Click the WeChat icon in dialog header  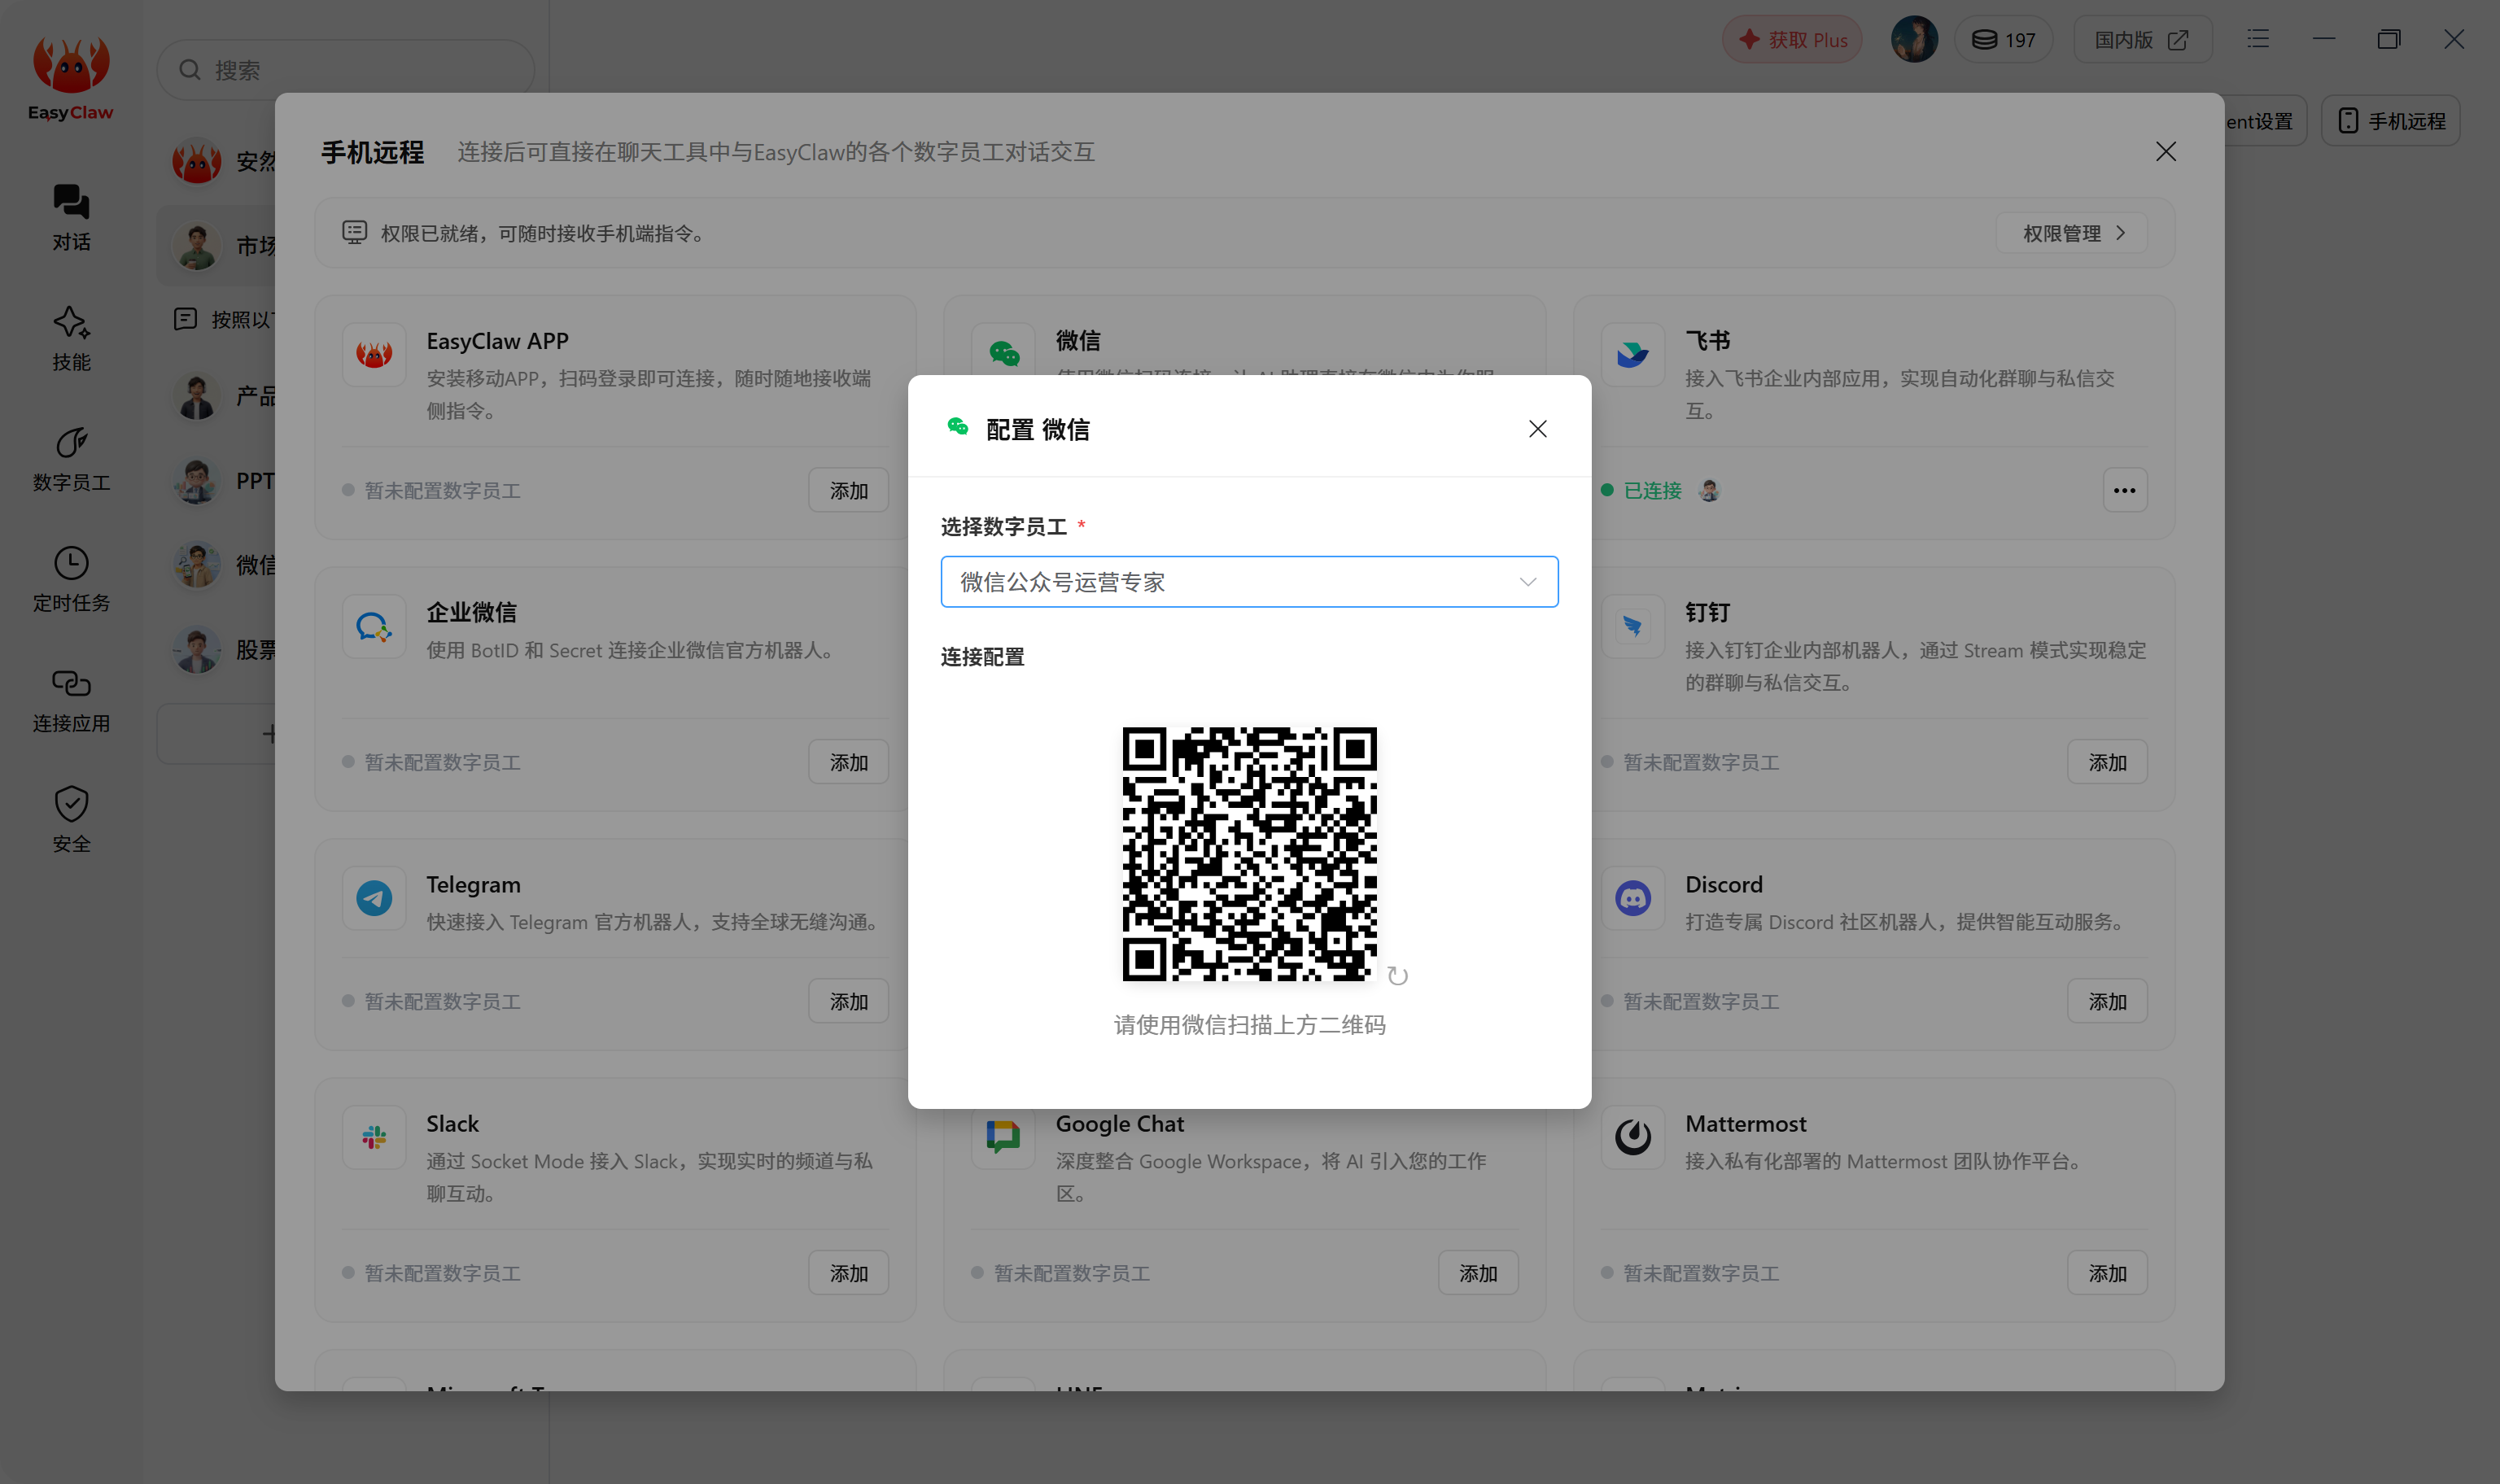957,428
